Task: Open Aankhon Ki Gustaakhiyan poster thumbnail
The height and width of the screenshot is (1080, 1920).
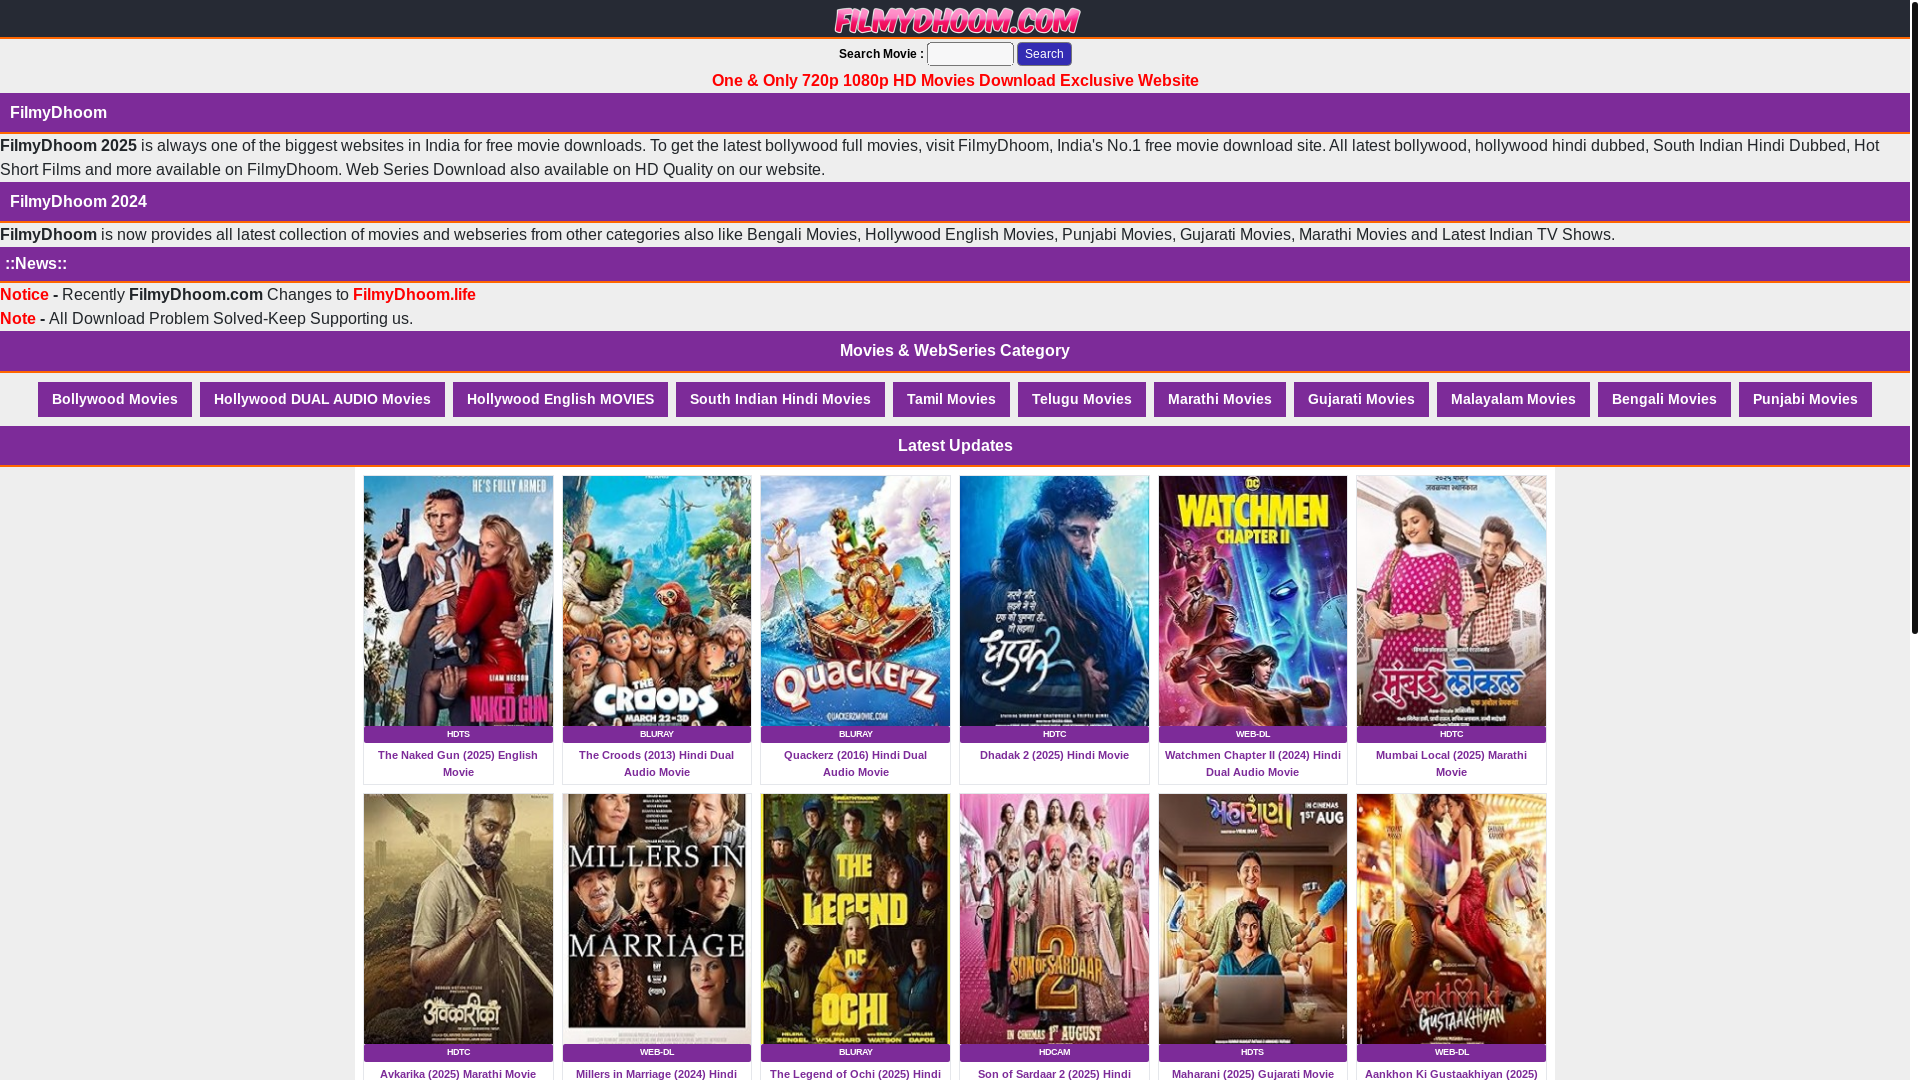Action: 1451,919
